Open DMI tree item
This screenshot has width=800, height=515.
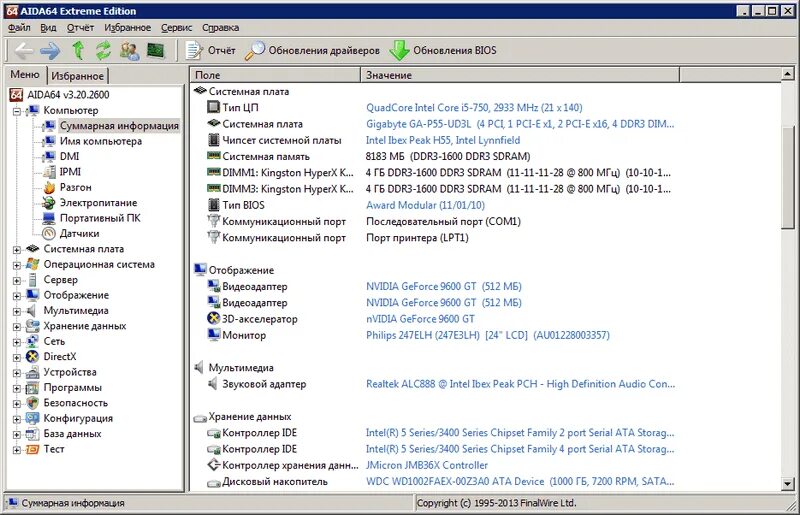pos(69,156)
